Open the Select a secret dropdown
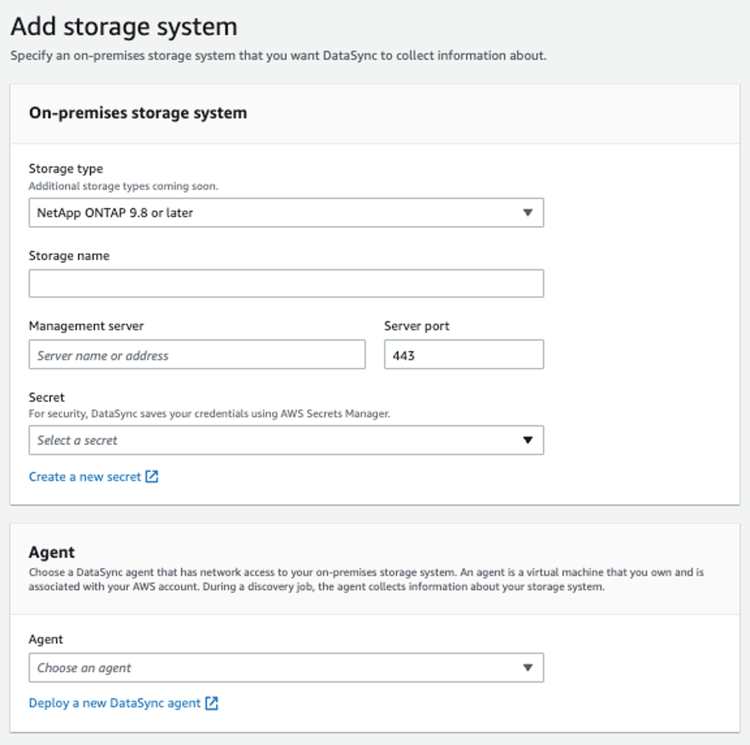Viewport: 750px width, 745px height. [286, 440]
